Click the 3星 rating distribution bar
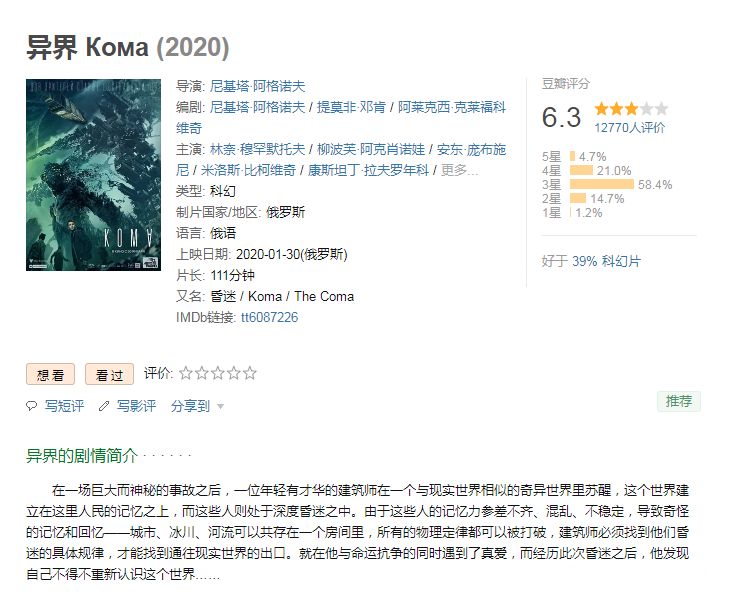 coord(602,185)
